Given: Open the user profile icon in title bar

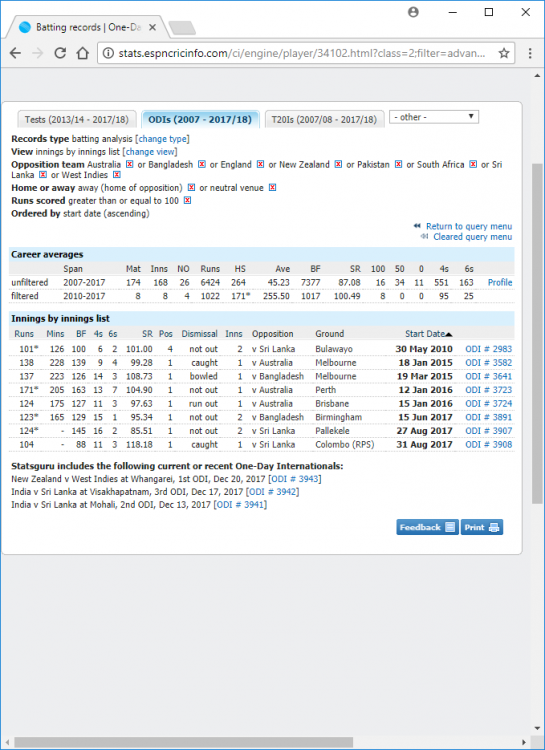Looking at the screenshot, I should click(413, 12).
